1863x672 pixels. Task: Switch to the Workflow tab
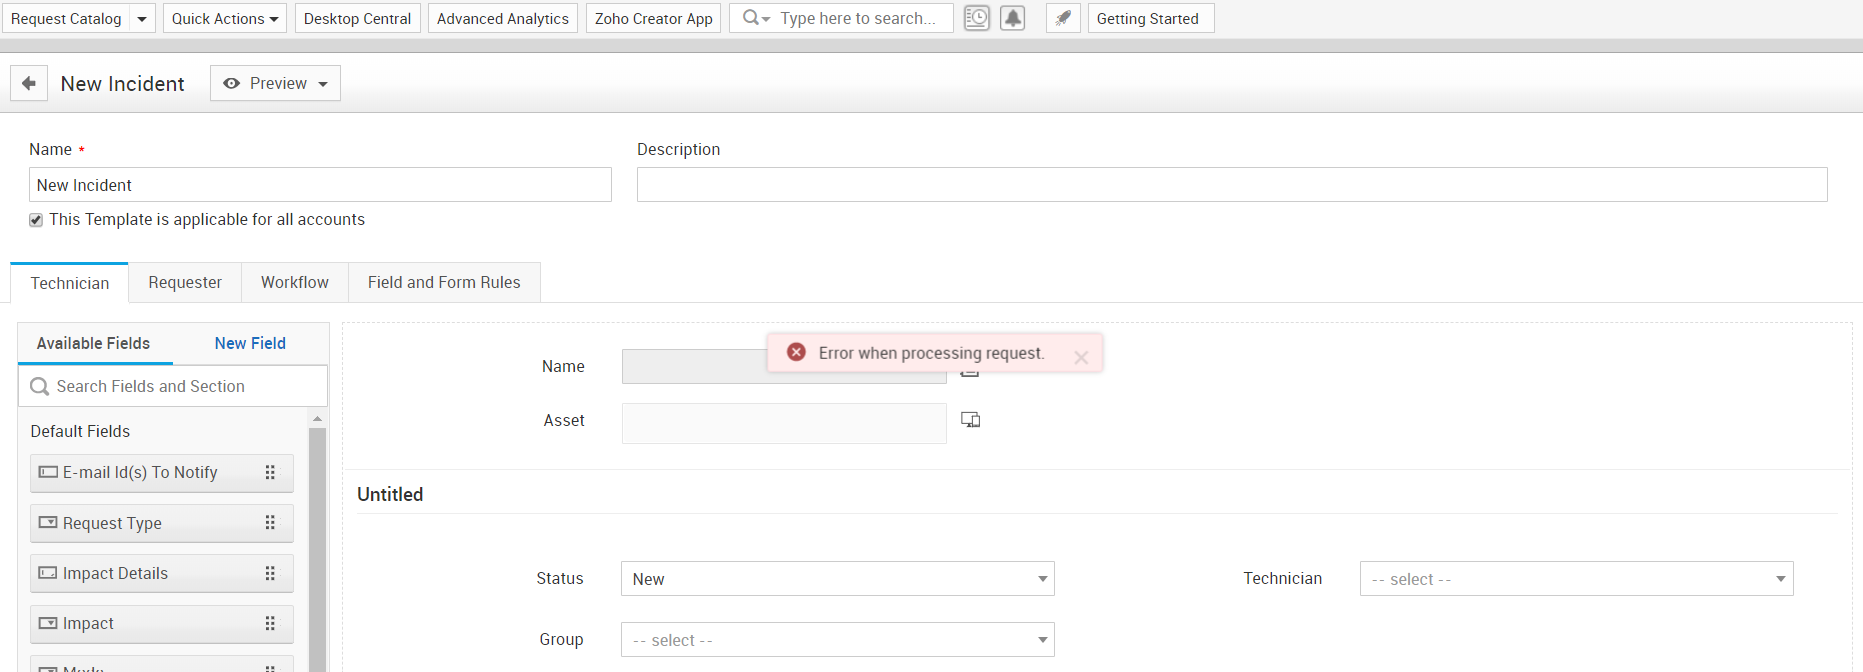coord(294,283)
